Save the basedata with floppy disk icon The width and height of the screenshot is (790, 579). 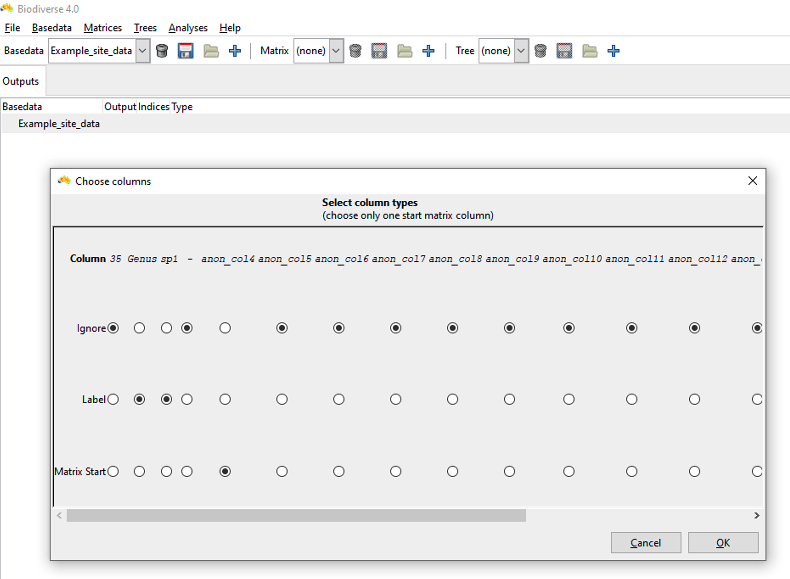pyautogui.click(x=186, y=51)
